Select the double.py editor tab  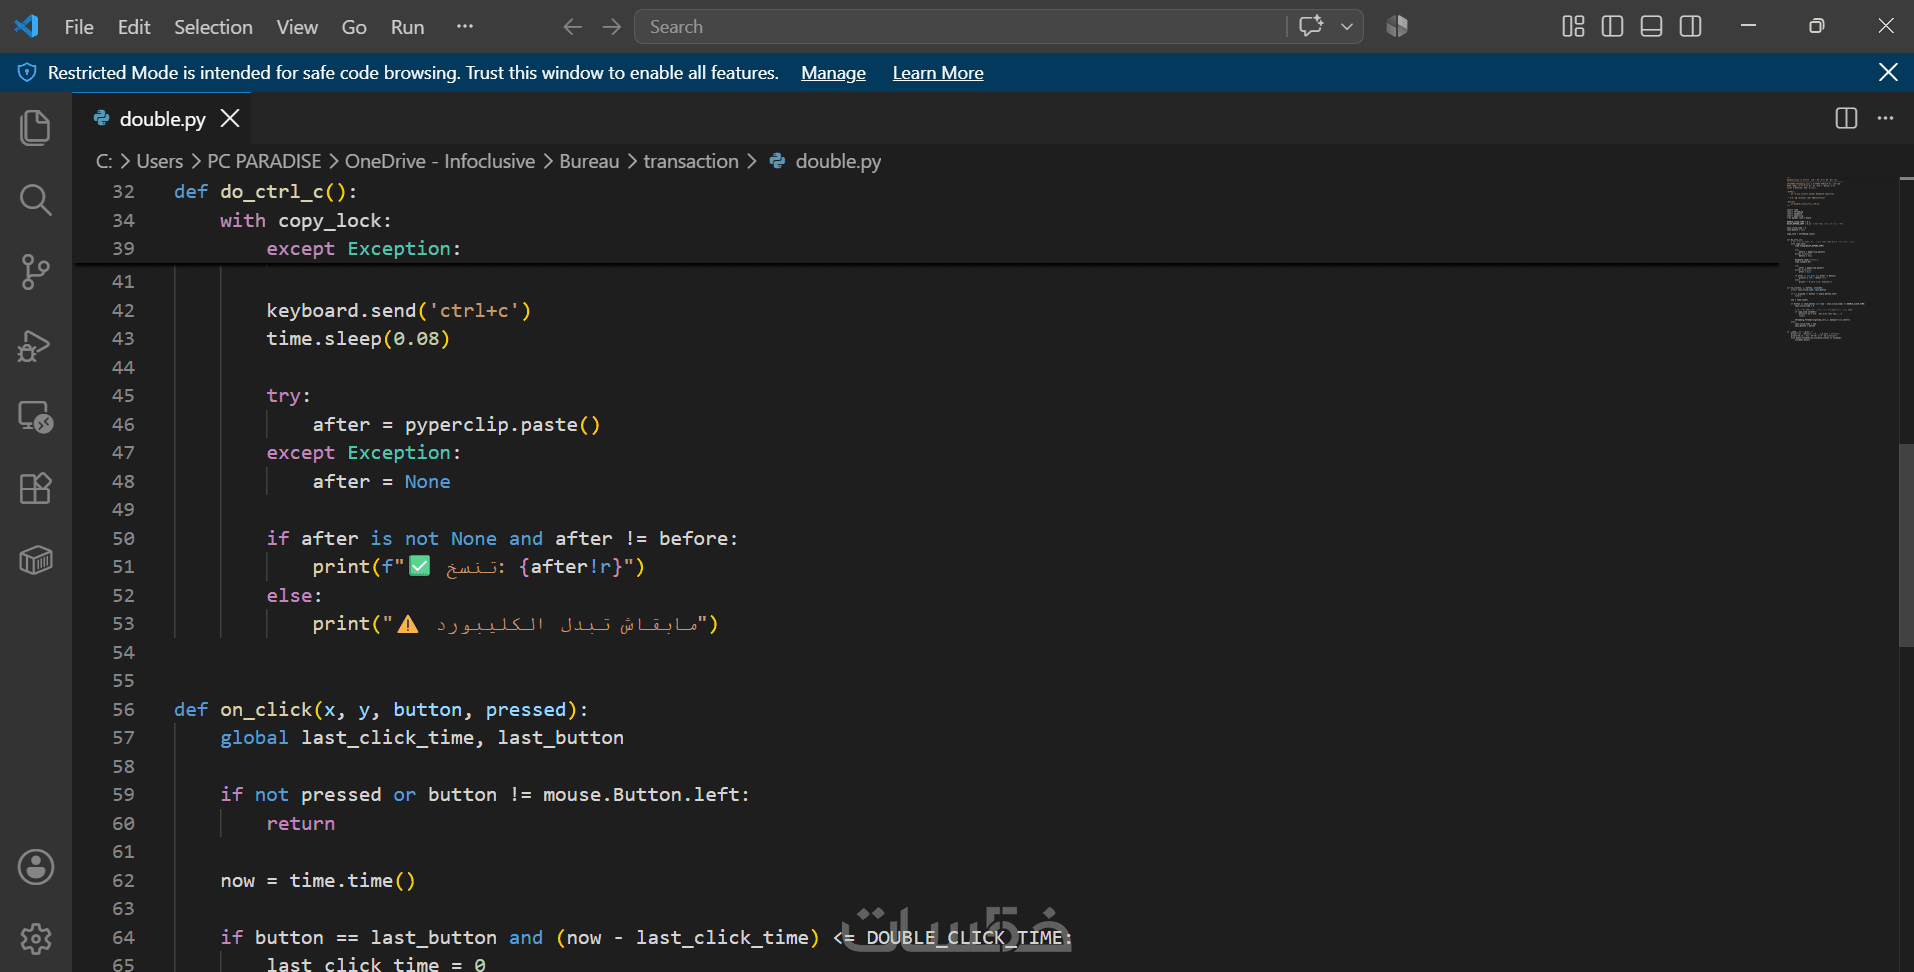162,119
